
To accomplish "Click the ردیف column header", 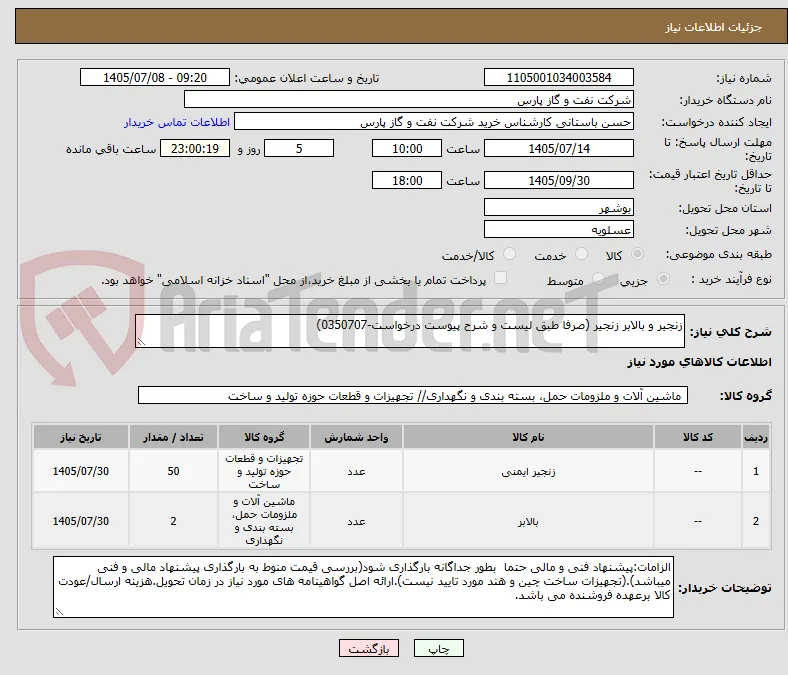I will (755, 437).
